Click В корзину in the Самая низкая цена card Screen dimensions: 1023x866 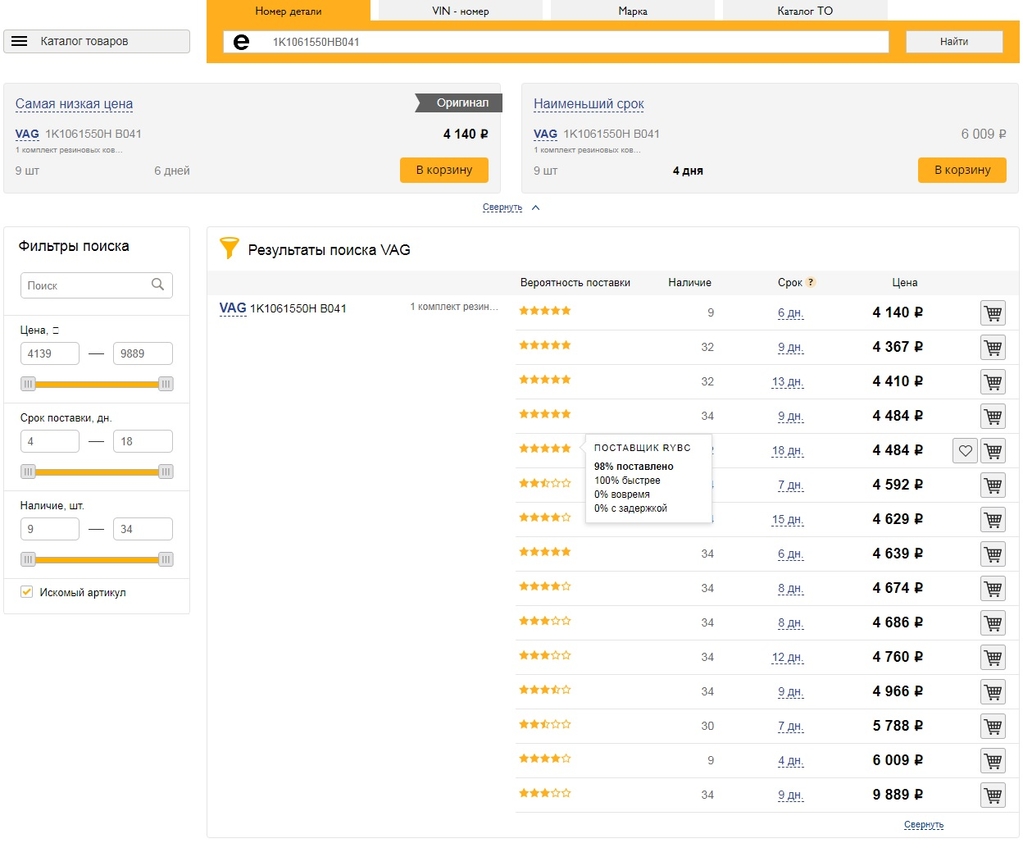click(444, 170)
